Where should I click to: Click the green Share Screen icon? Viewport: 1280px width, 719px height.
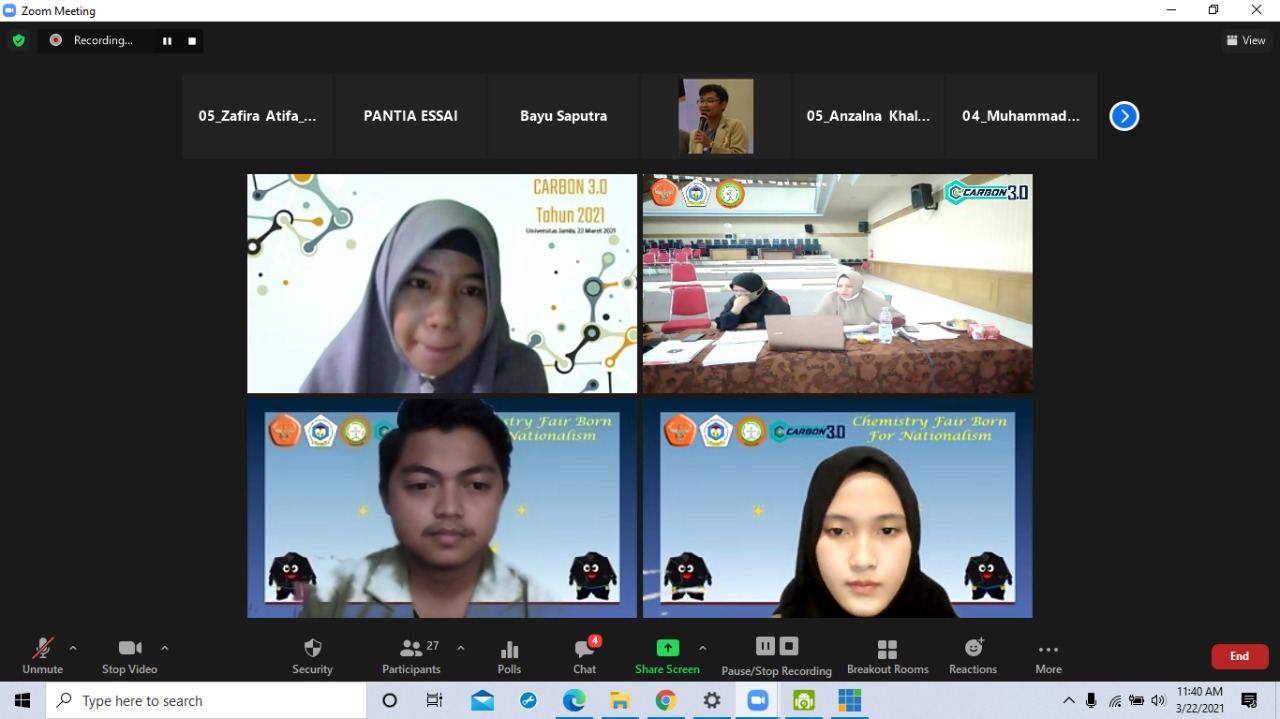tap(667, 648)
